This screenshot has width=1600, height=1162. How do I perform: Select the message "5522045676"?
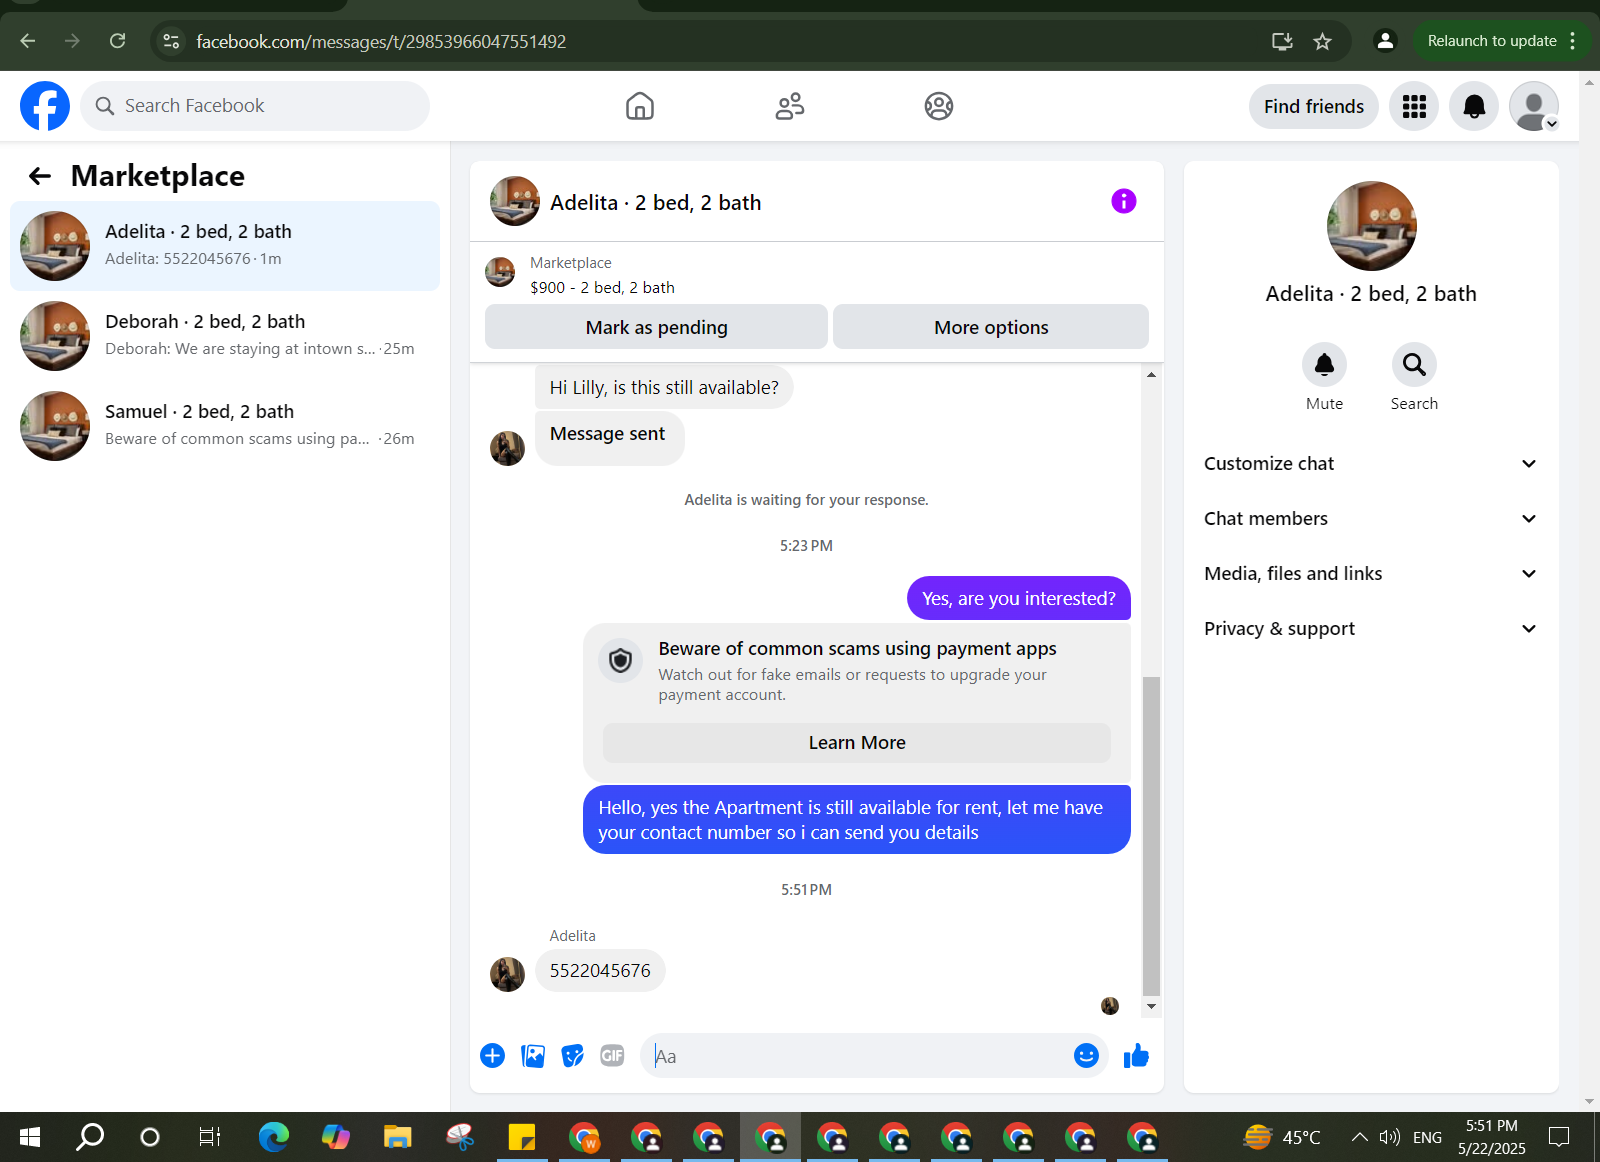click(x=600, y=971)
